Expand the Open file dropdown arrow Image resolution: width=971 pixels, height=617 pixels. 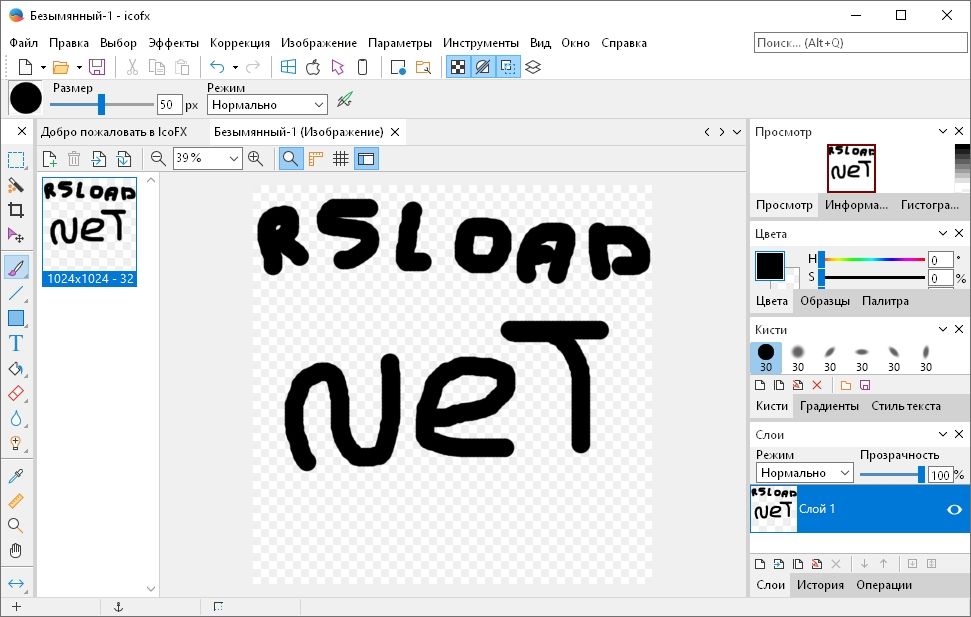pos(79,68)
